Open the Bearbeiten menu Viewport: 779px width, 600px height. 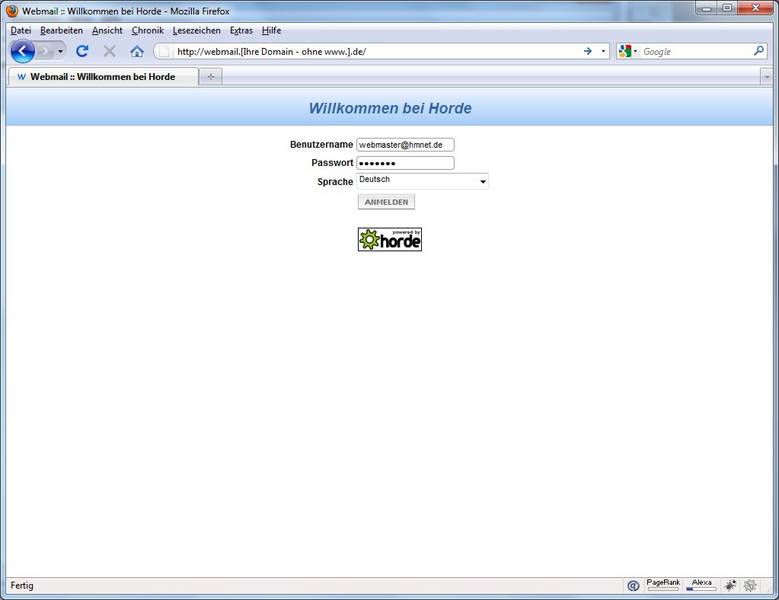tap(62, 30)
